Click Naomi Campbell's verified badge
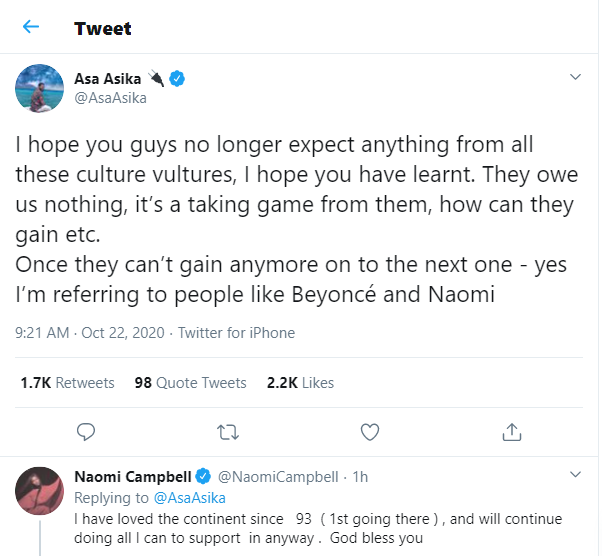Image resolution: width=602 pixels, height=556 pixels. pyautogui.click(x=203, y=477)
